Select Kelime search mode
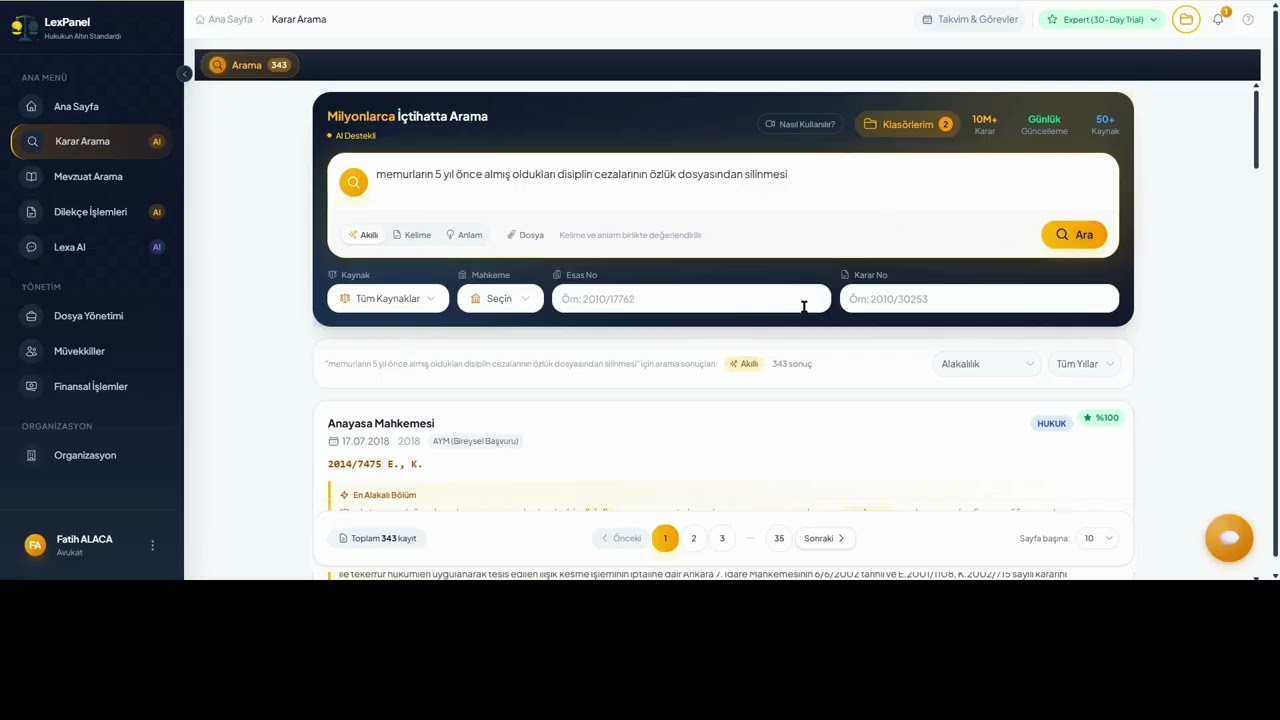Image resolution: width=1280 pixels, height=720 pixels. pos(412,235)
